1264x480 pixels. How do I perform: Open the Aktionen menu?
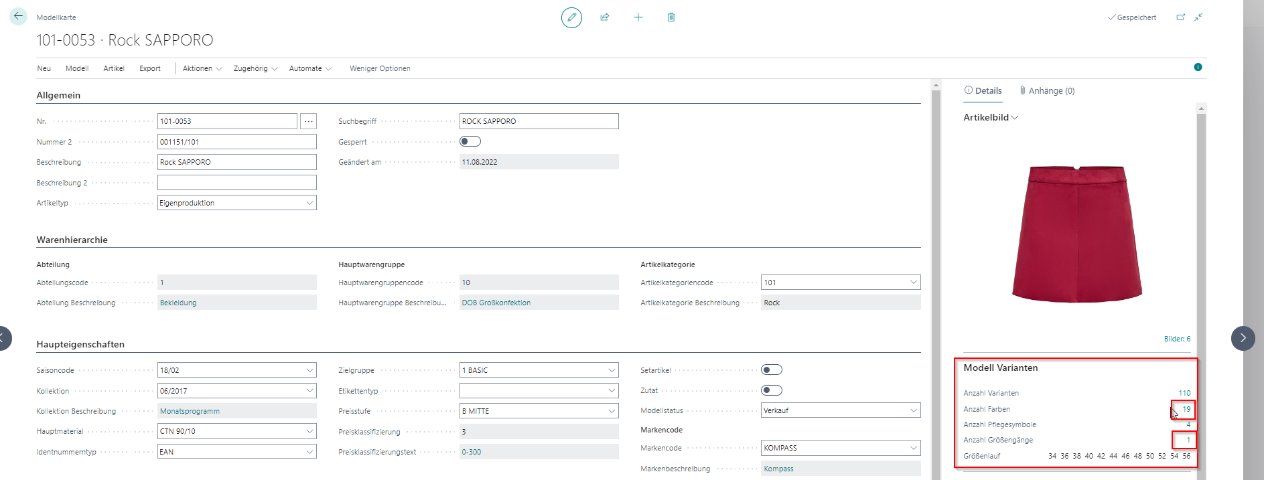(x=202, y=68)
